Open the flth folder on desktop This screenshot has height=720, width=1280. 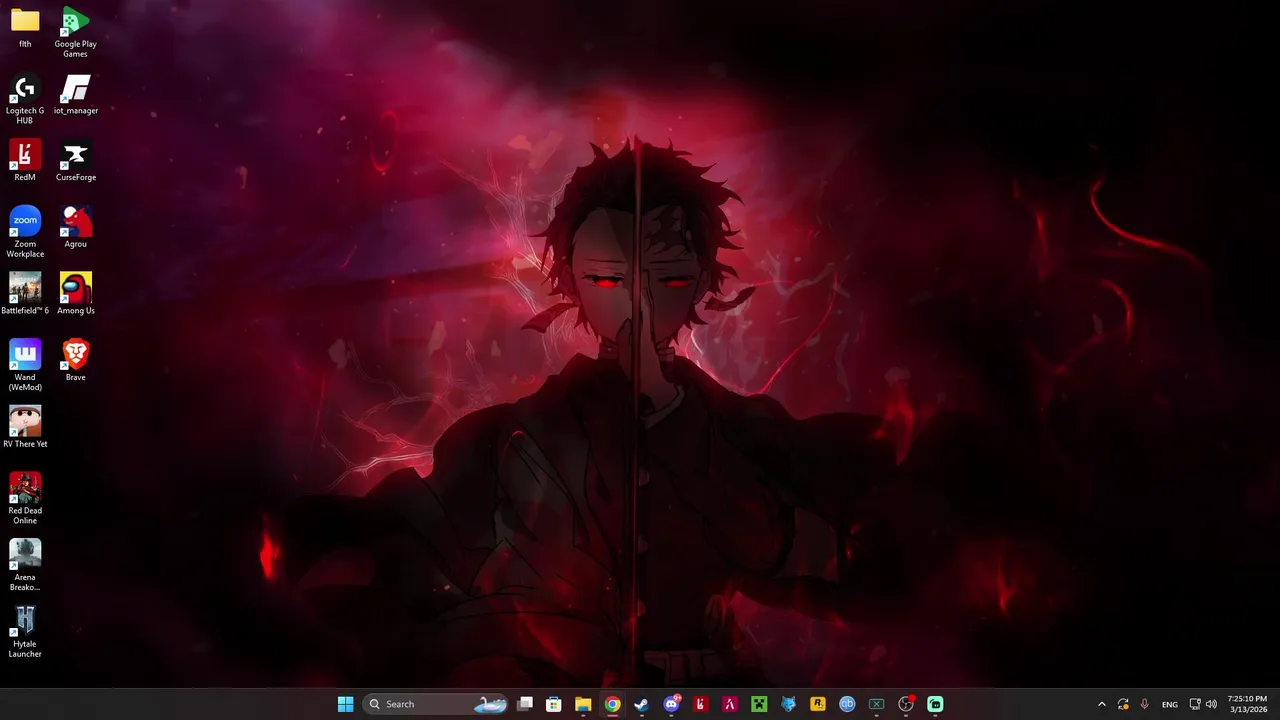pyautogui.click(x=25, y=27)
